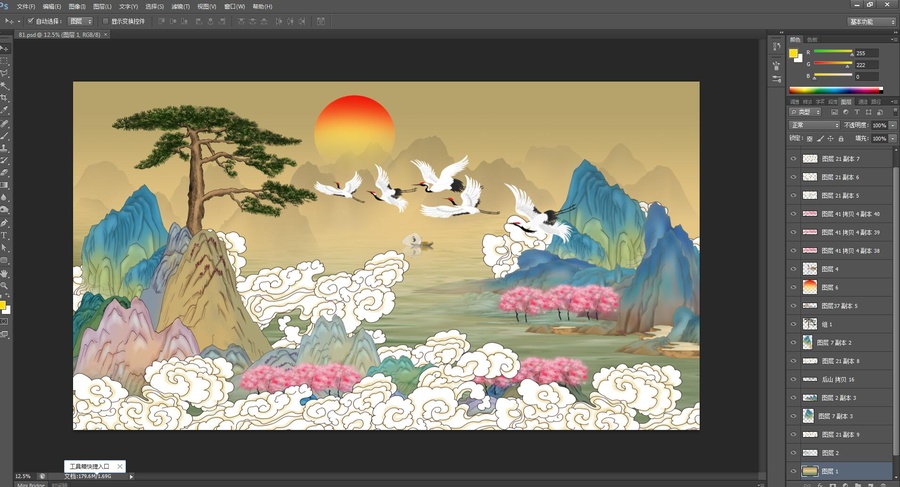This screenshot has height=487, width=900.
Task: Switch to the 通道 channels tab
Action: point(862,102)
